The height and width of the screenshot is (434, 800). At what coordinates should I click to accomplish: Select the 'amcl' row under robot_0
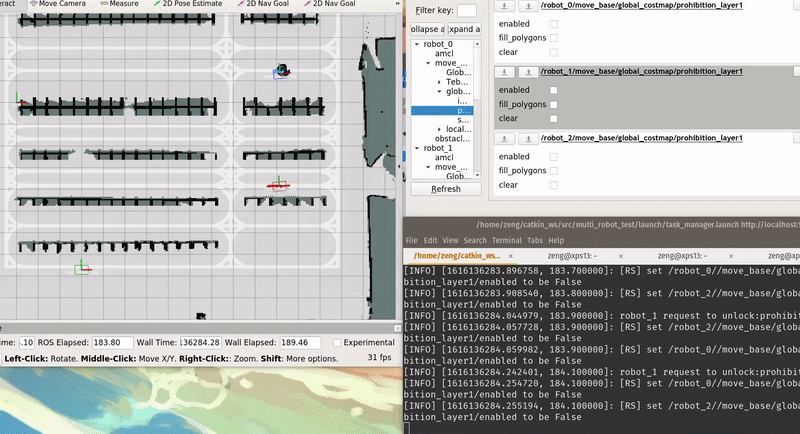coord(443,54)
